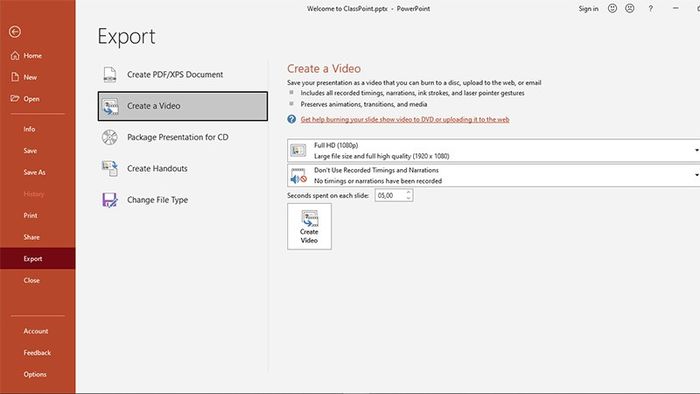The image size is (700, 394).
Task: Click the Create Handouts icon
Action: click(110, 169)
